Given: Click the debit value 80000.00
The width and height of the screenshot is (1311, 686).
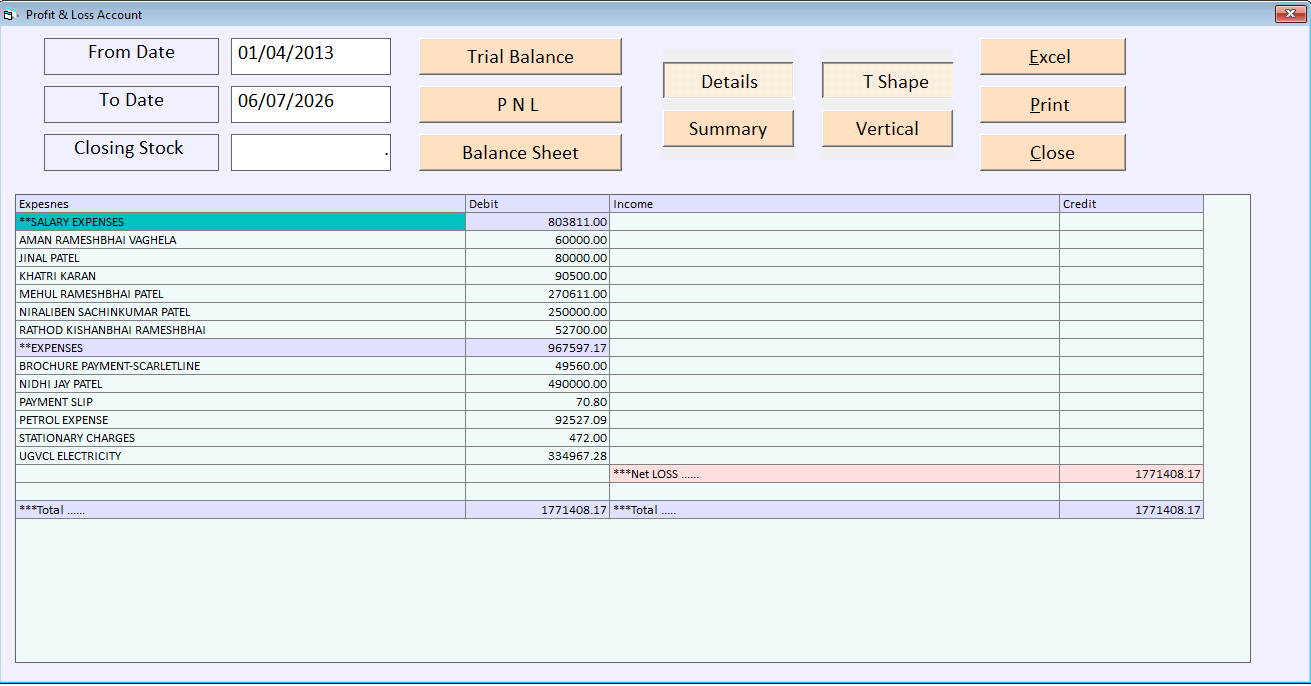Looking at the screenshot, I should point(538,258).
